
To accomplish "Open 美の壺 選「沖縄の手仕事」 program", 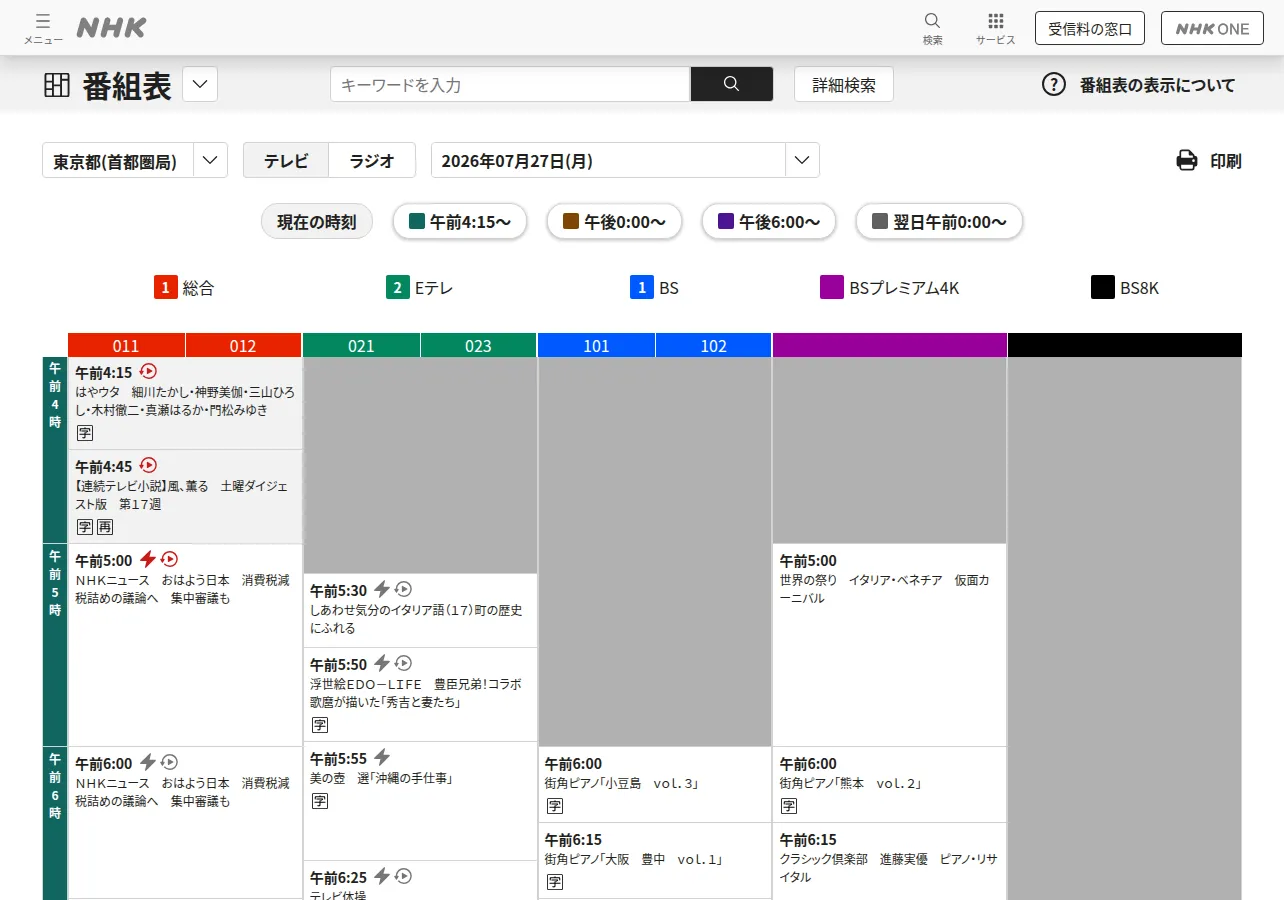I will click(420, 801).
